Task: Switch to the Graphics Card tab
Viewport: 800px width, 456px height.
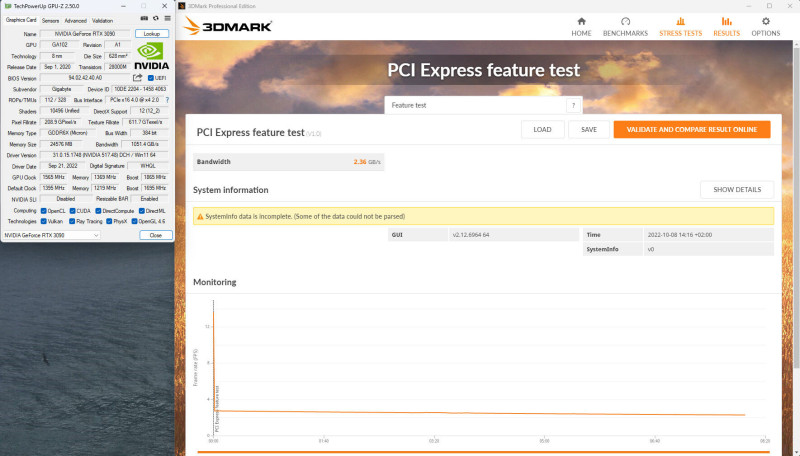Action: 21,20
